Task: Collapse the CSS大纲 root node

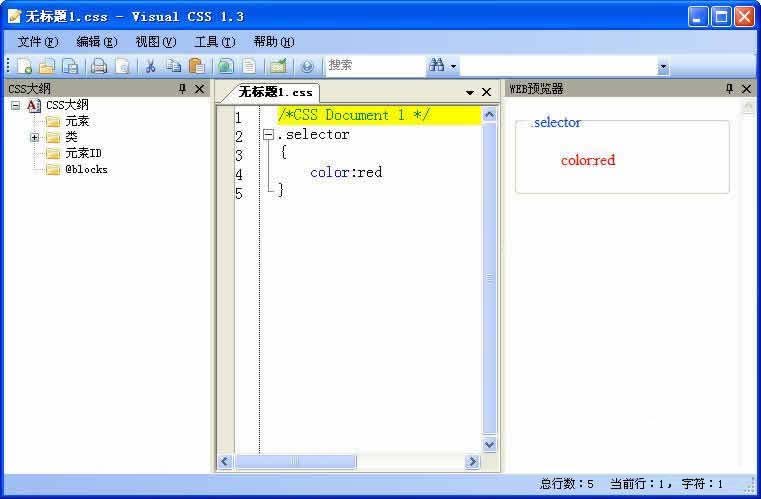Action: click(x=16, y=105)
